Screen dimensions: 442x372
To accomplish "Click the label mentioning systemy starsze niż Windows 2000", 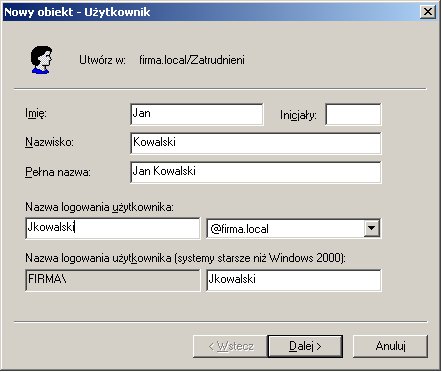I will pos(185,258).
